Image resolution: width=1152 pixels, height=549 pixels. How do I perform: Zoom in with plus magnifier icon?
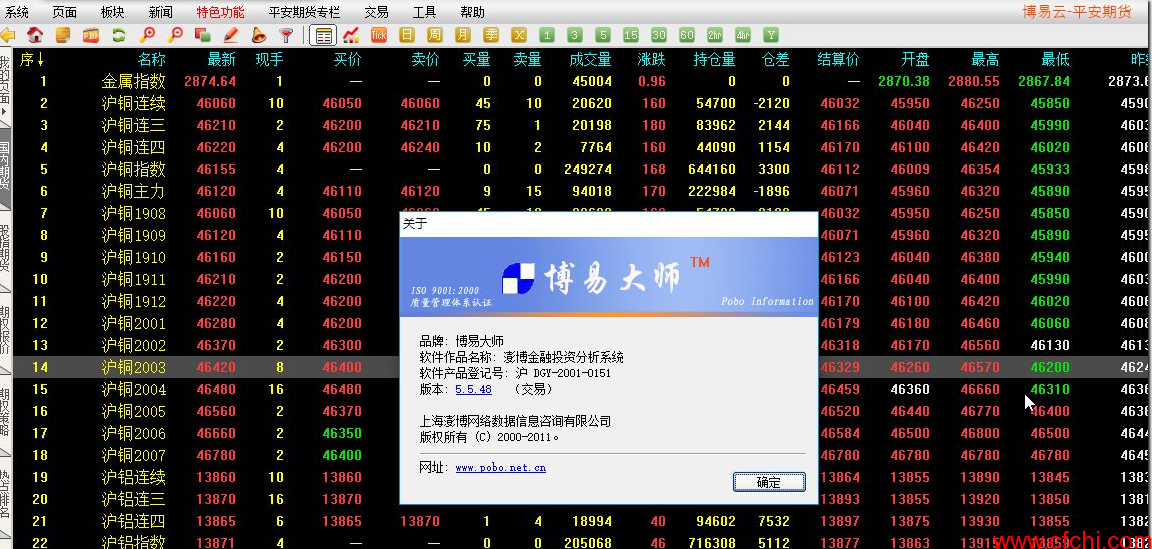pos(148,35)
